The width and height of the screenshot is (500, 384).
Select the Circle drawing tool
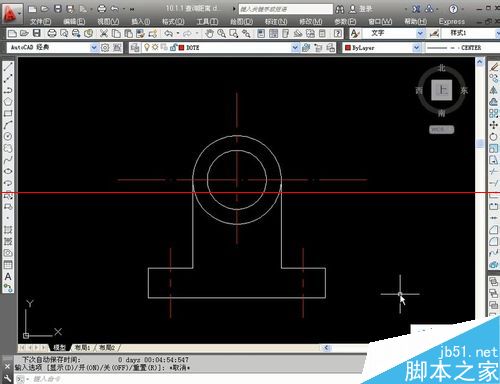[x=8, y=136]
